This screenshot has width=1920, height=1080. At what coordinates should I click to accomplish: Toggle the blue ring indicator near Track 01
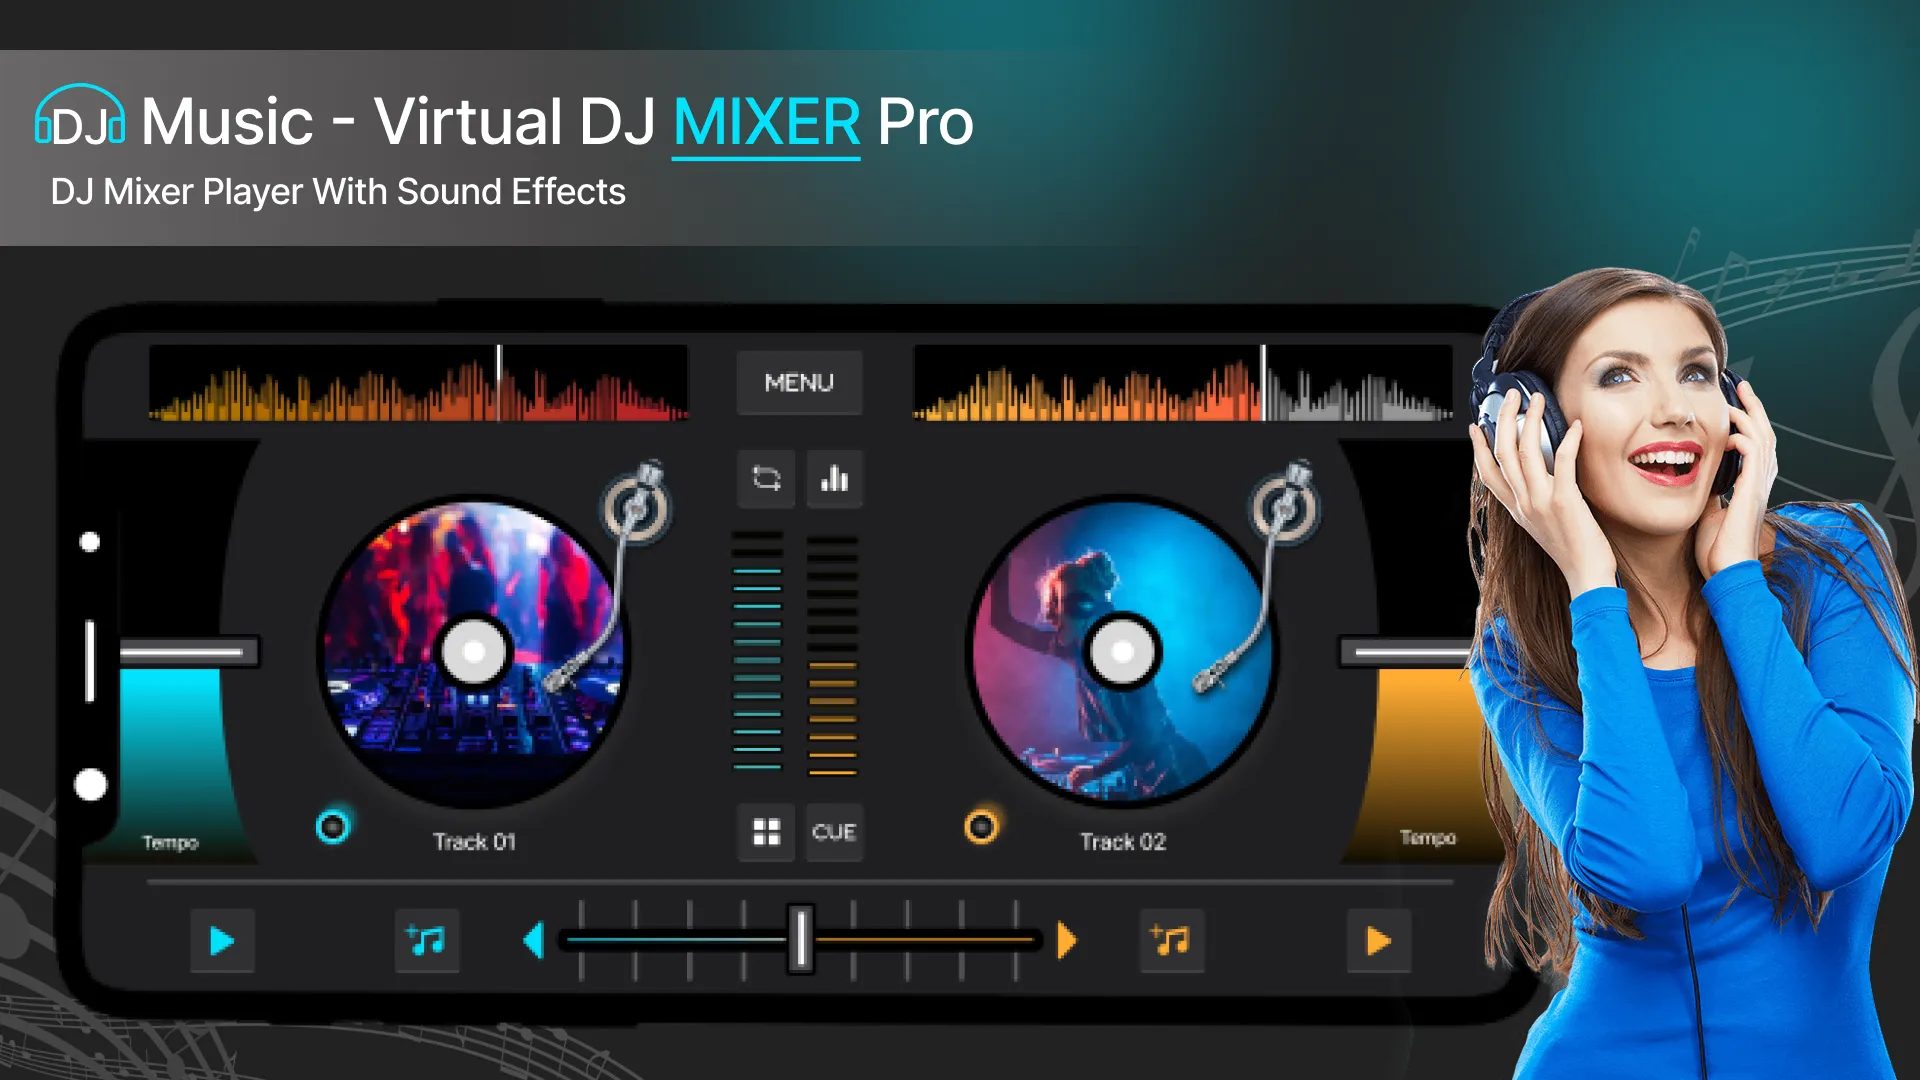click(x=333, y=827)
